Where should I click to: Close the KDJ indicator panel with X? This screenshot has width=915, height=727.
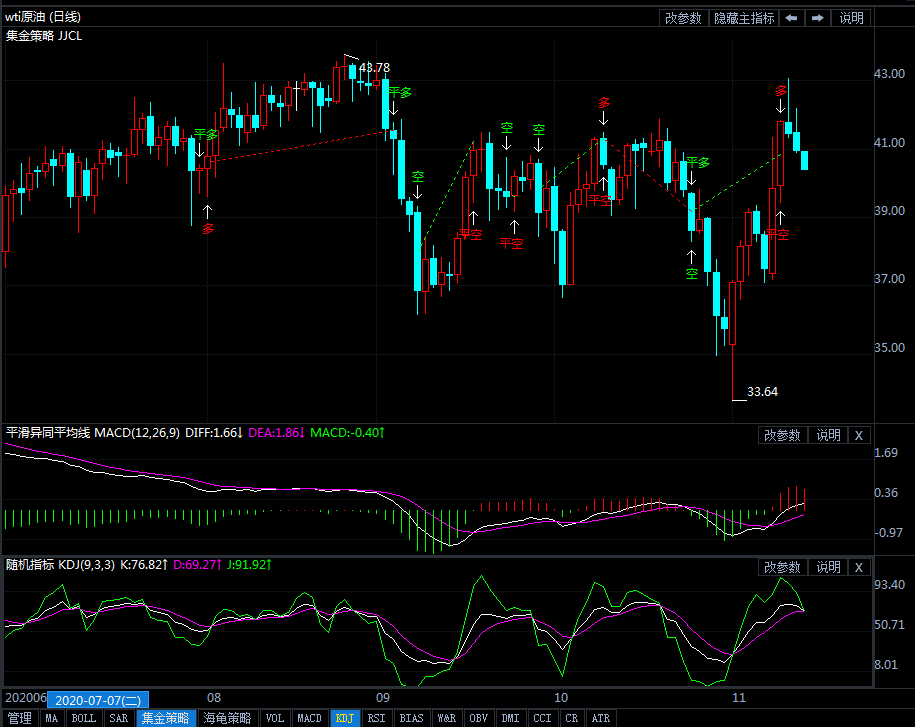[859, 567]
